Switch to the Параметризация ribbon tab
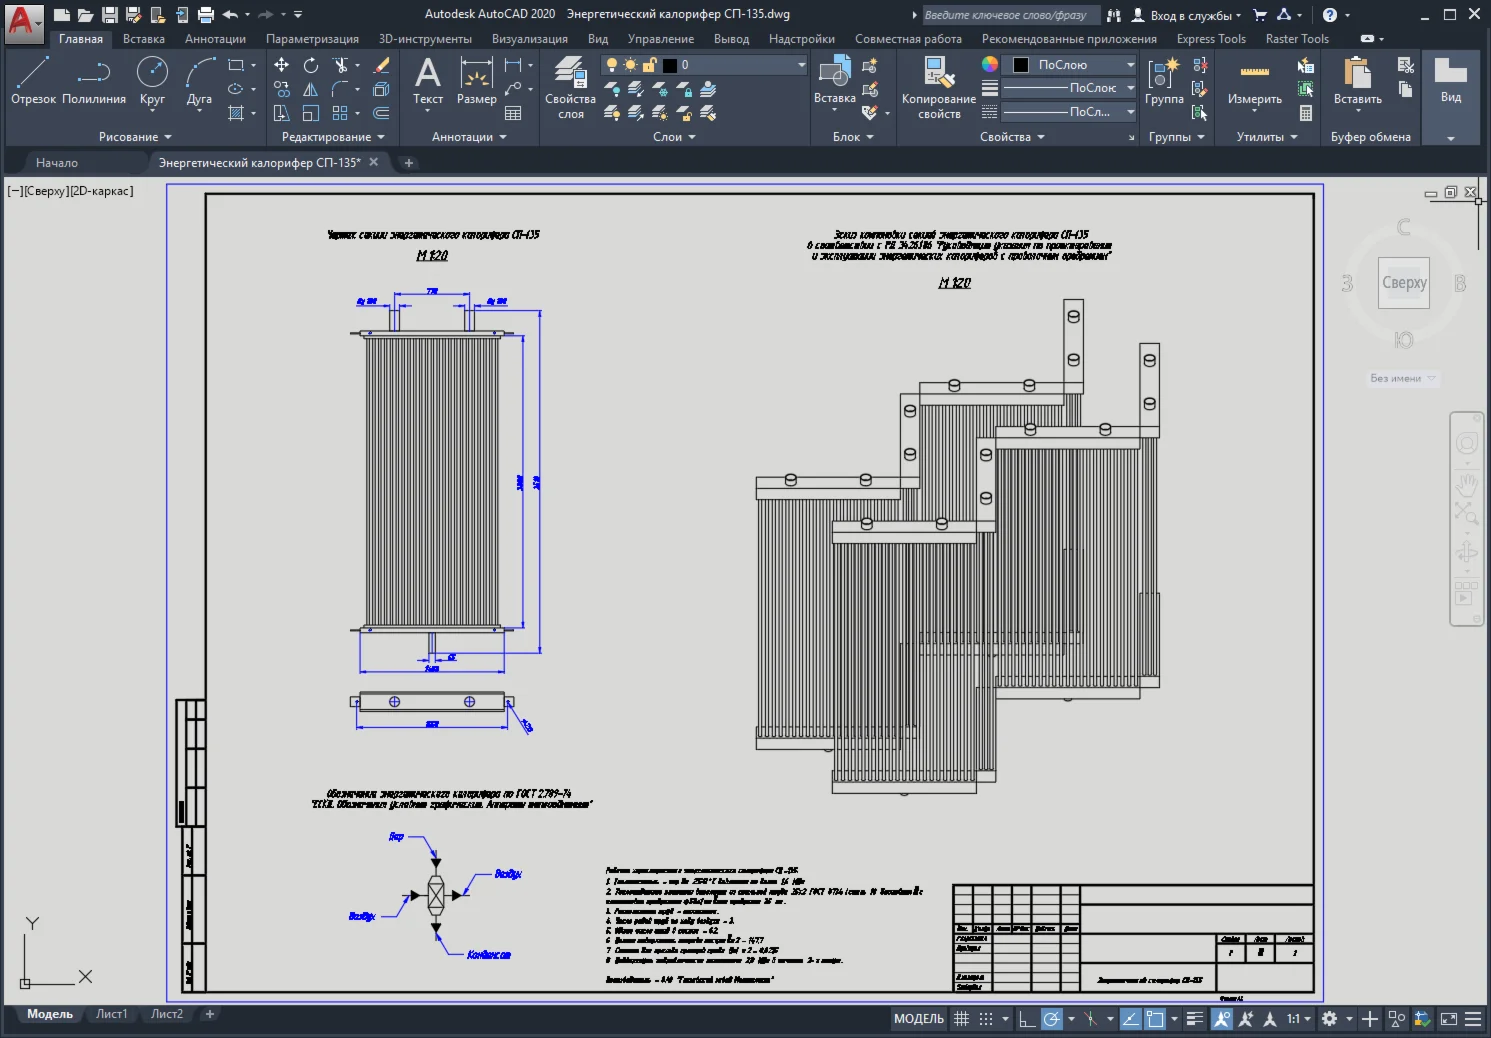 point(312,39)
